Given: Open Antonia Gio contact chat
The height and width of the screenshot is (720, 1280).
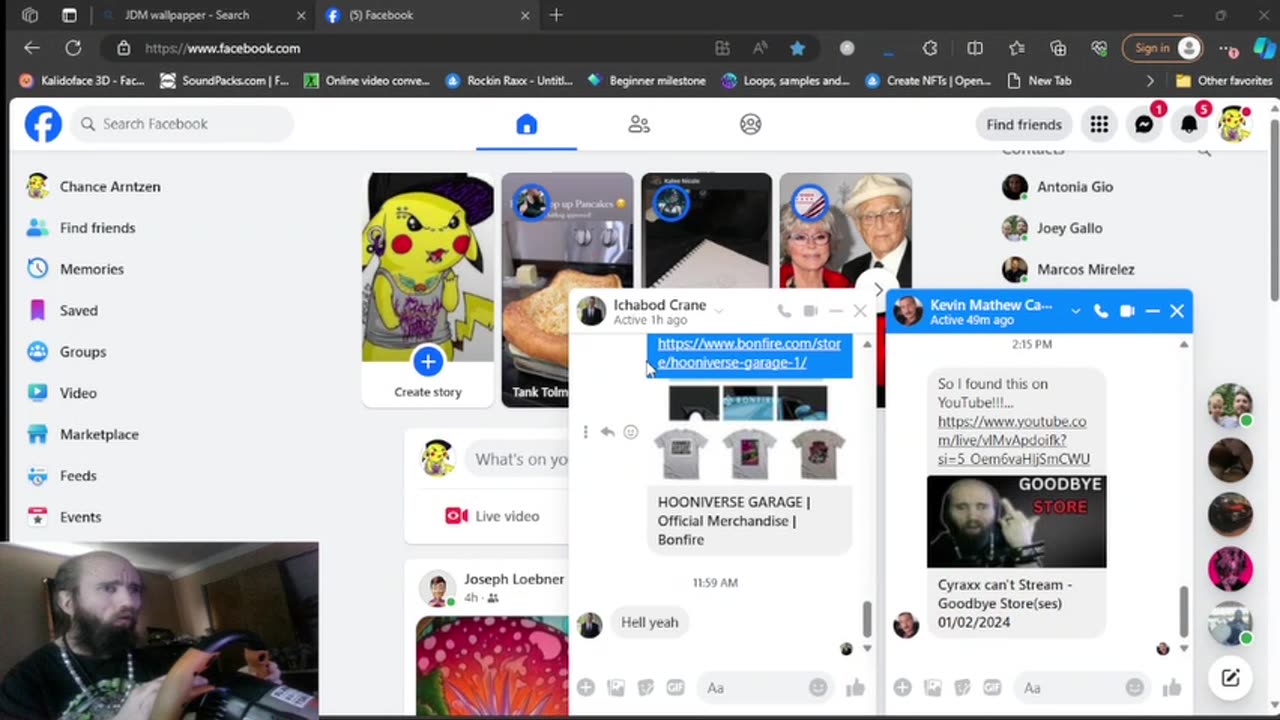Looking at the screenshot, I should point(1075,187).
